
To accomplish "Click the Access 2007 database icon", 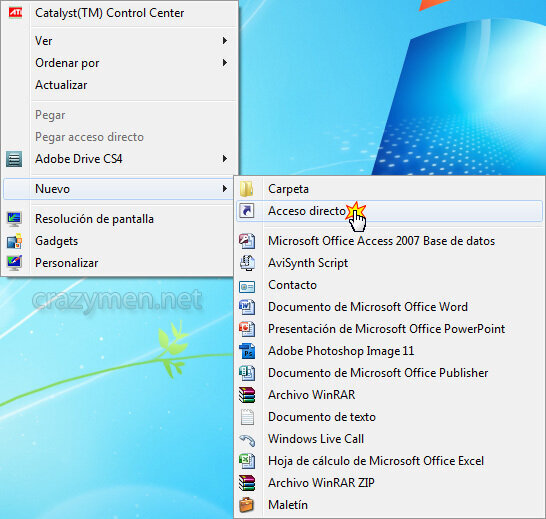I will [x=247, y=241].
